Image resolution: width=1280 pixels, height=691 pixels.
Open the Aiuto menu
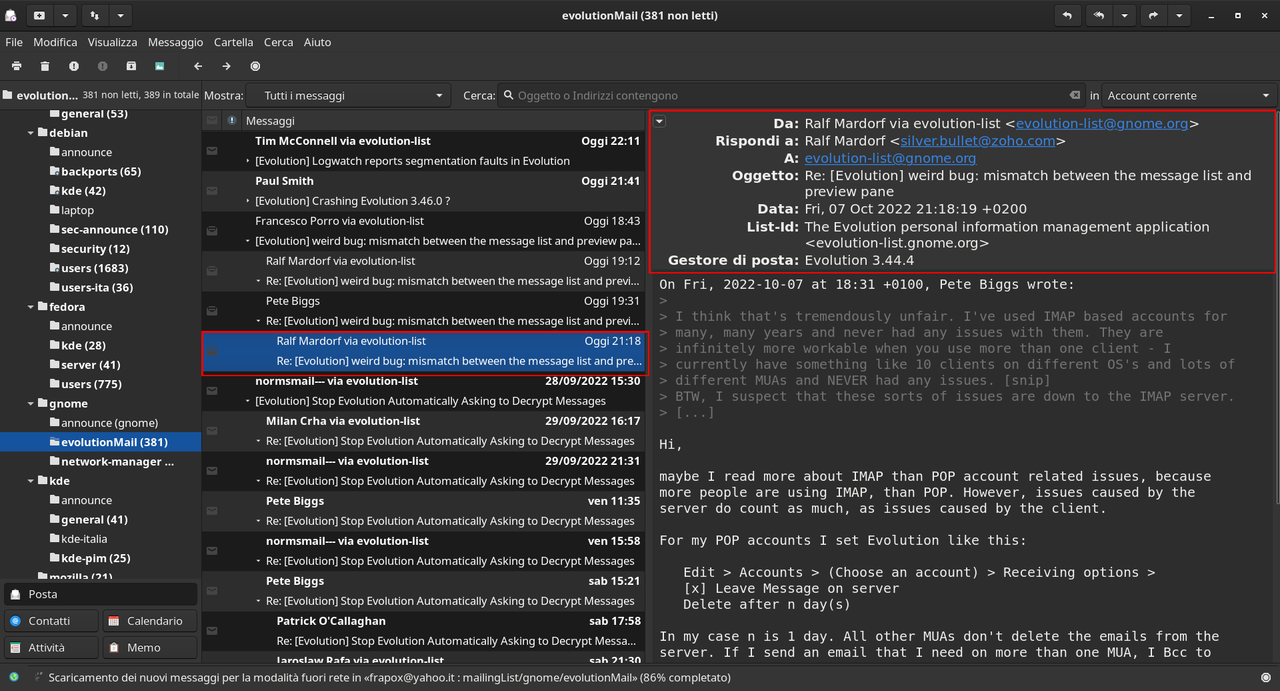point(317,42)
